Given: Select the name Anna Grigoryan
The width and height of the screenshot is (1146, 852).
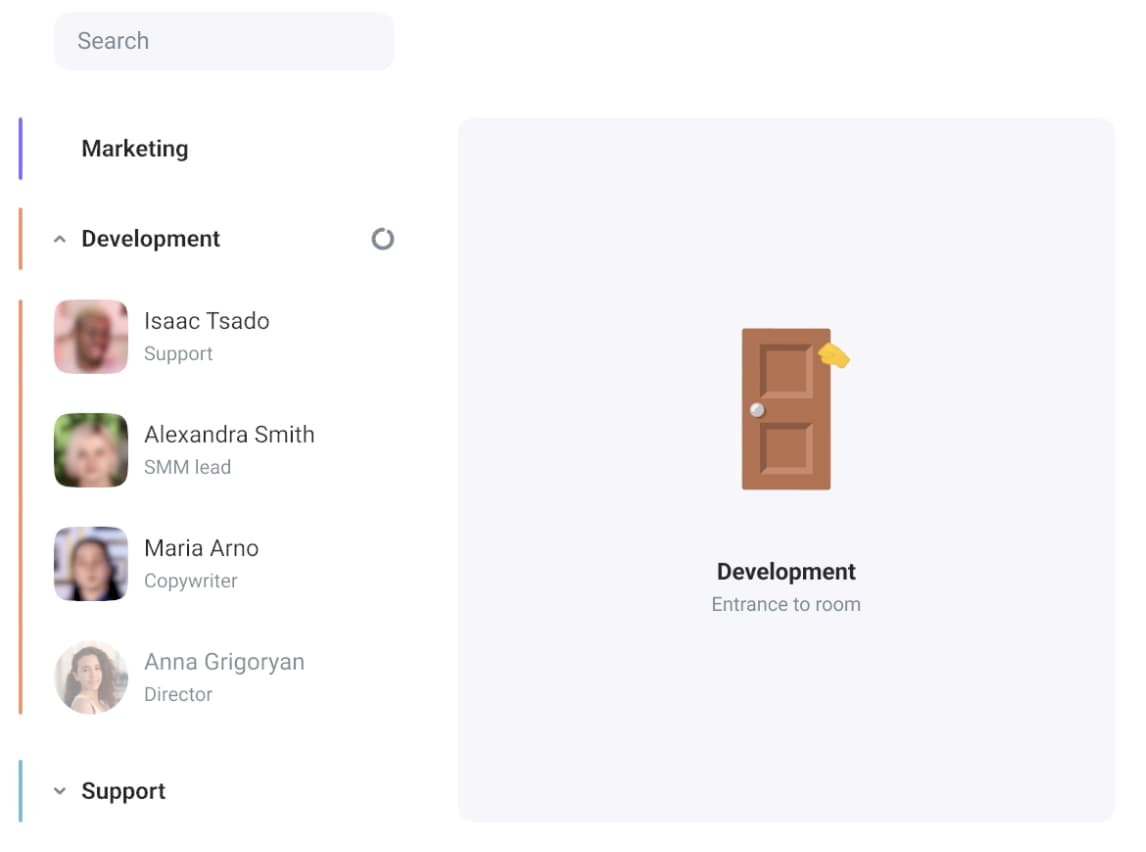Looking at the screenshot, I should click(x=224, y=661).
